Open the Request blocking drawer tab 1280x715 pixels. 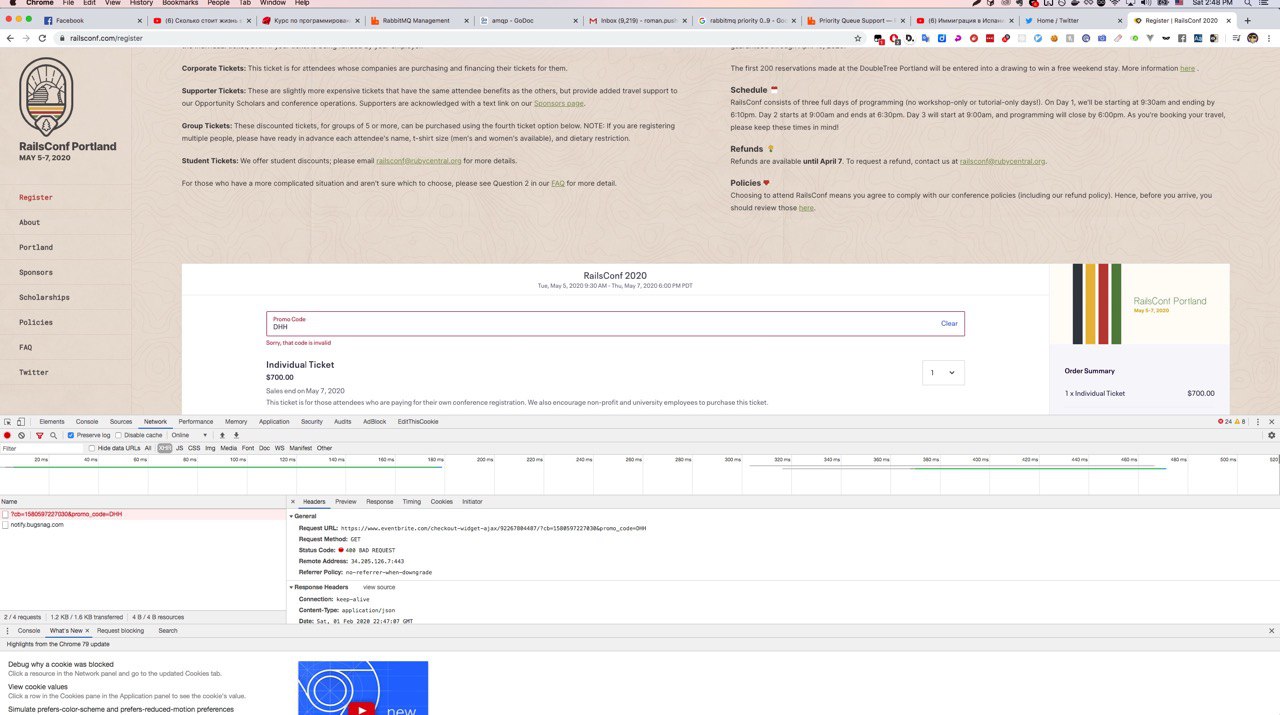click(120, 631)
